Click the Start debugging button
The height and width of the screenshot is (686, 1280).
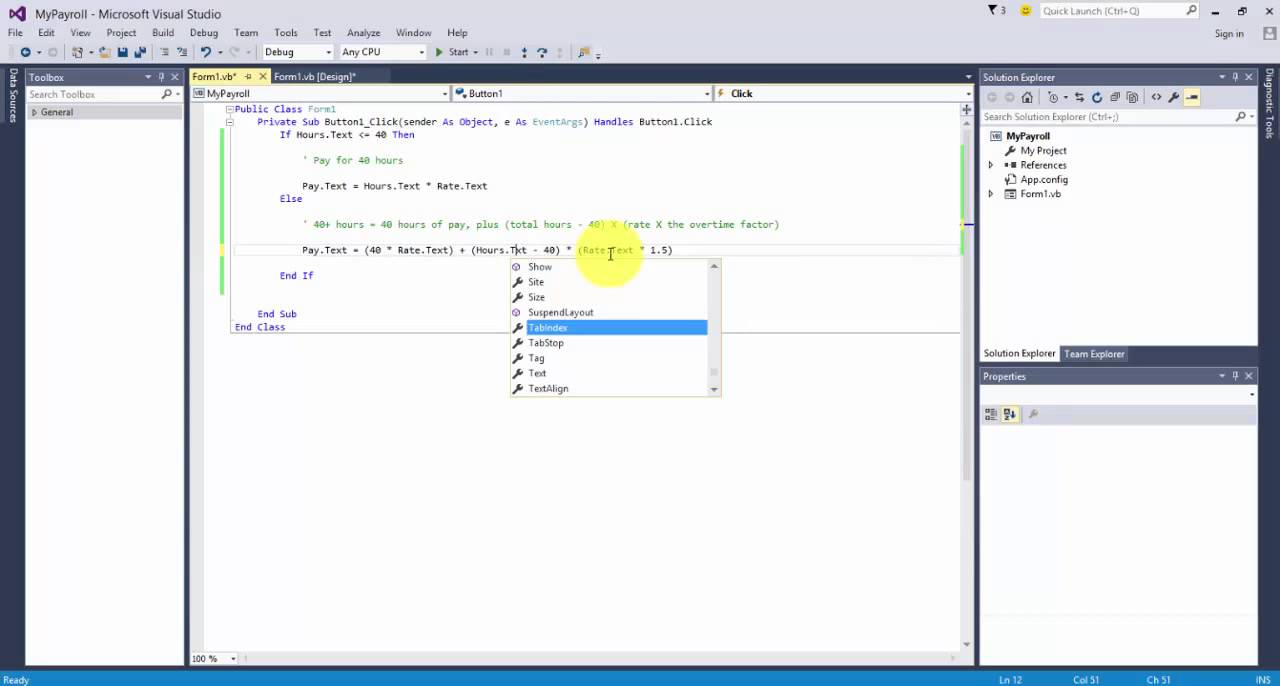pos(451,52)
